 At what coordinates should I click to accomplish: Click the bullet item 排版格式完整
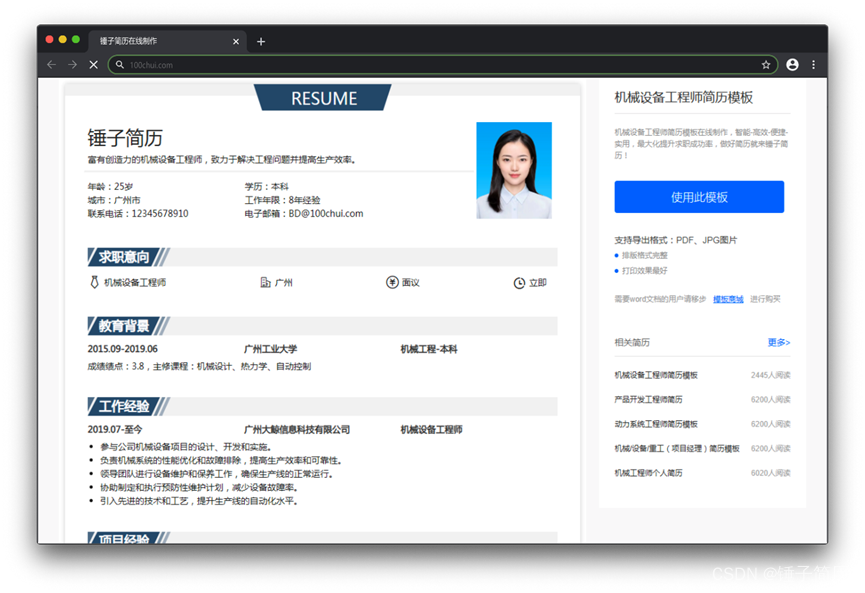(644, 255)
